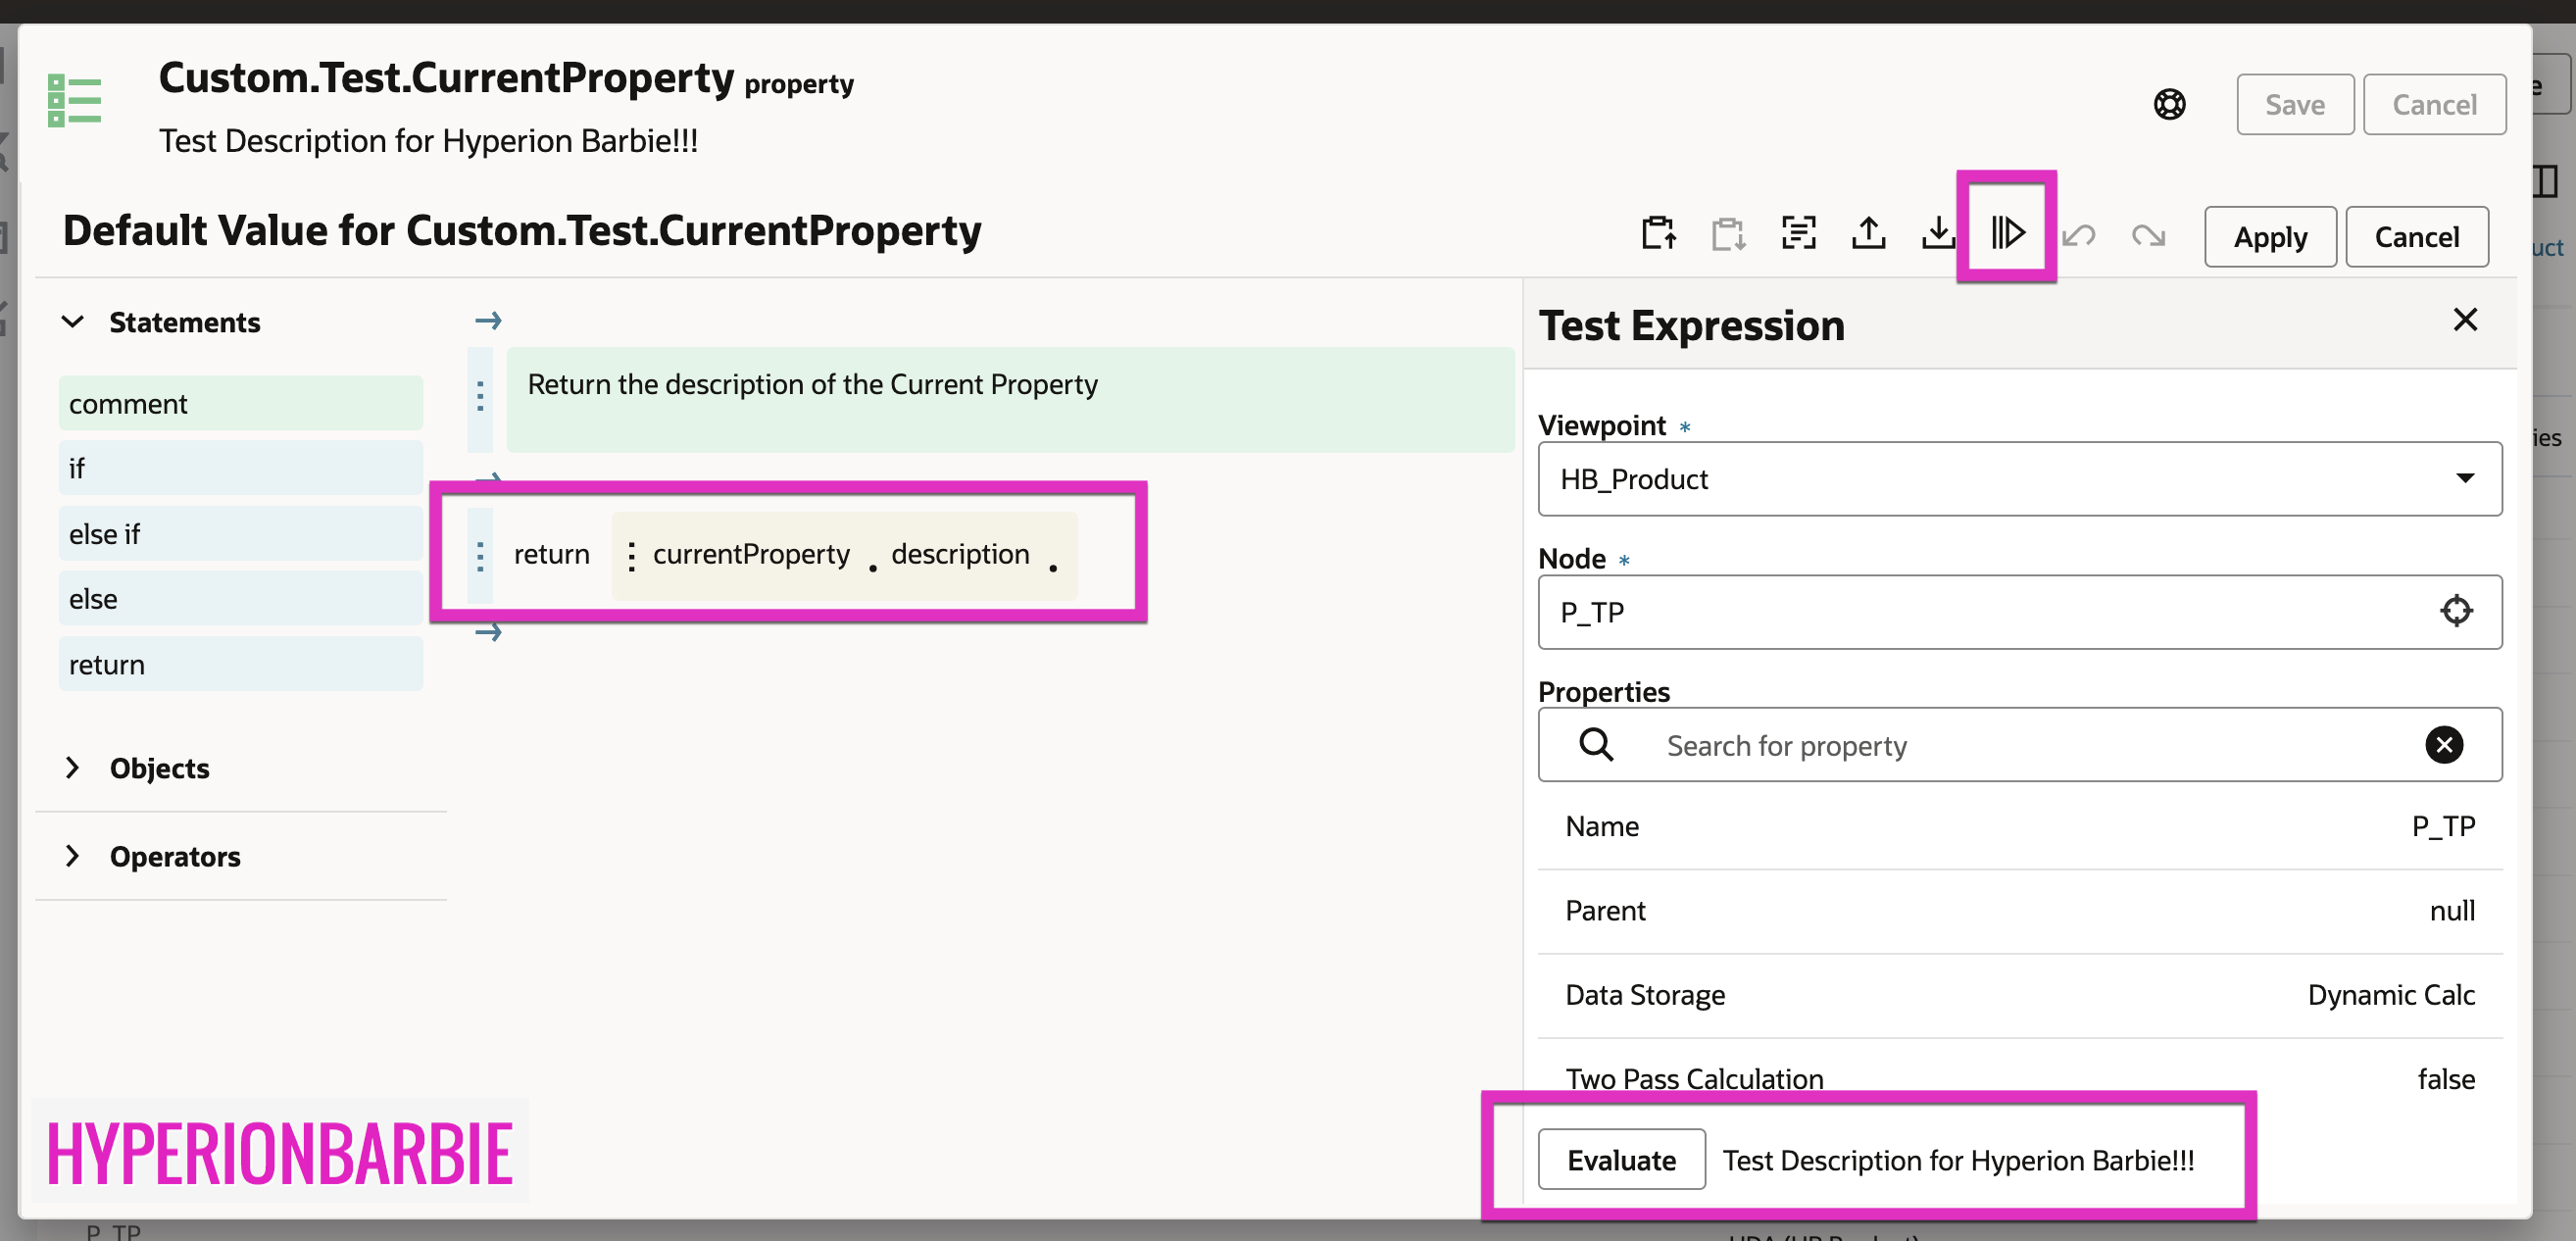Viewport: 2576px width, 1241px height.
Task: Open the Viewpoint dropdown HB_Product
Action: pos(2019,479)
